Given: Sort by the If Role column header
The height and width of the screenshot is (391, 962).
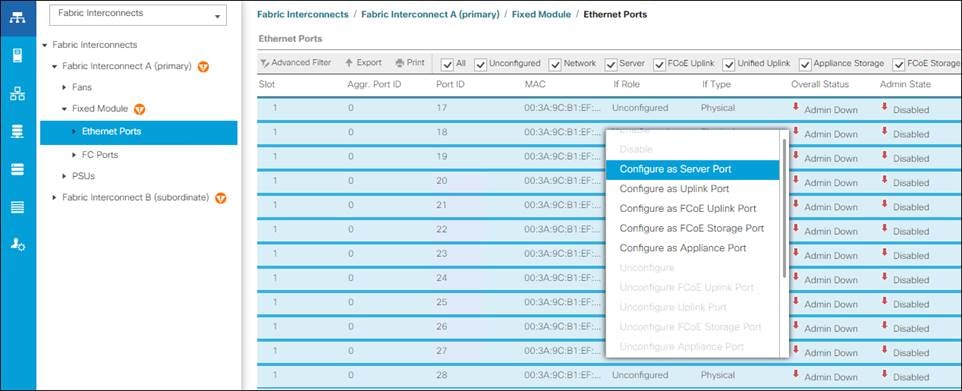Looking at the screenshot, I should [626, 85].
